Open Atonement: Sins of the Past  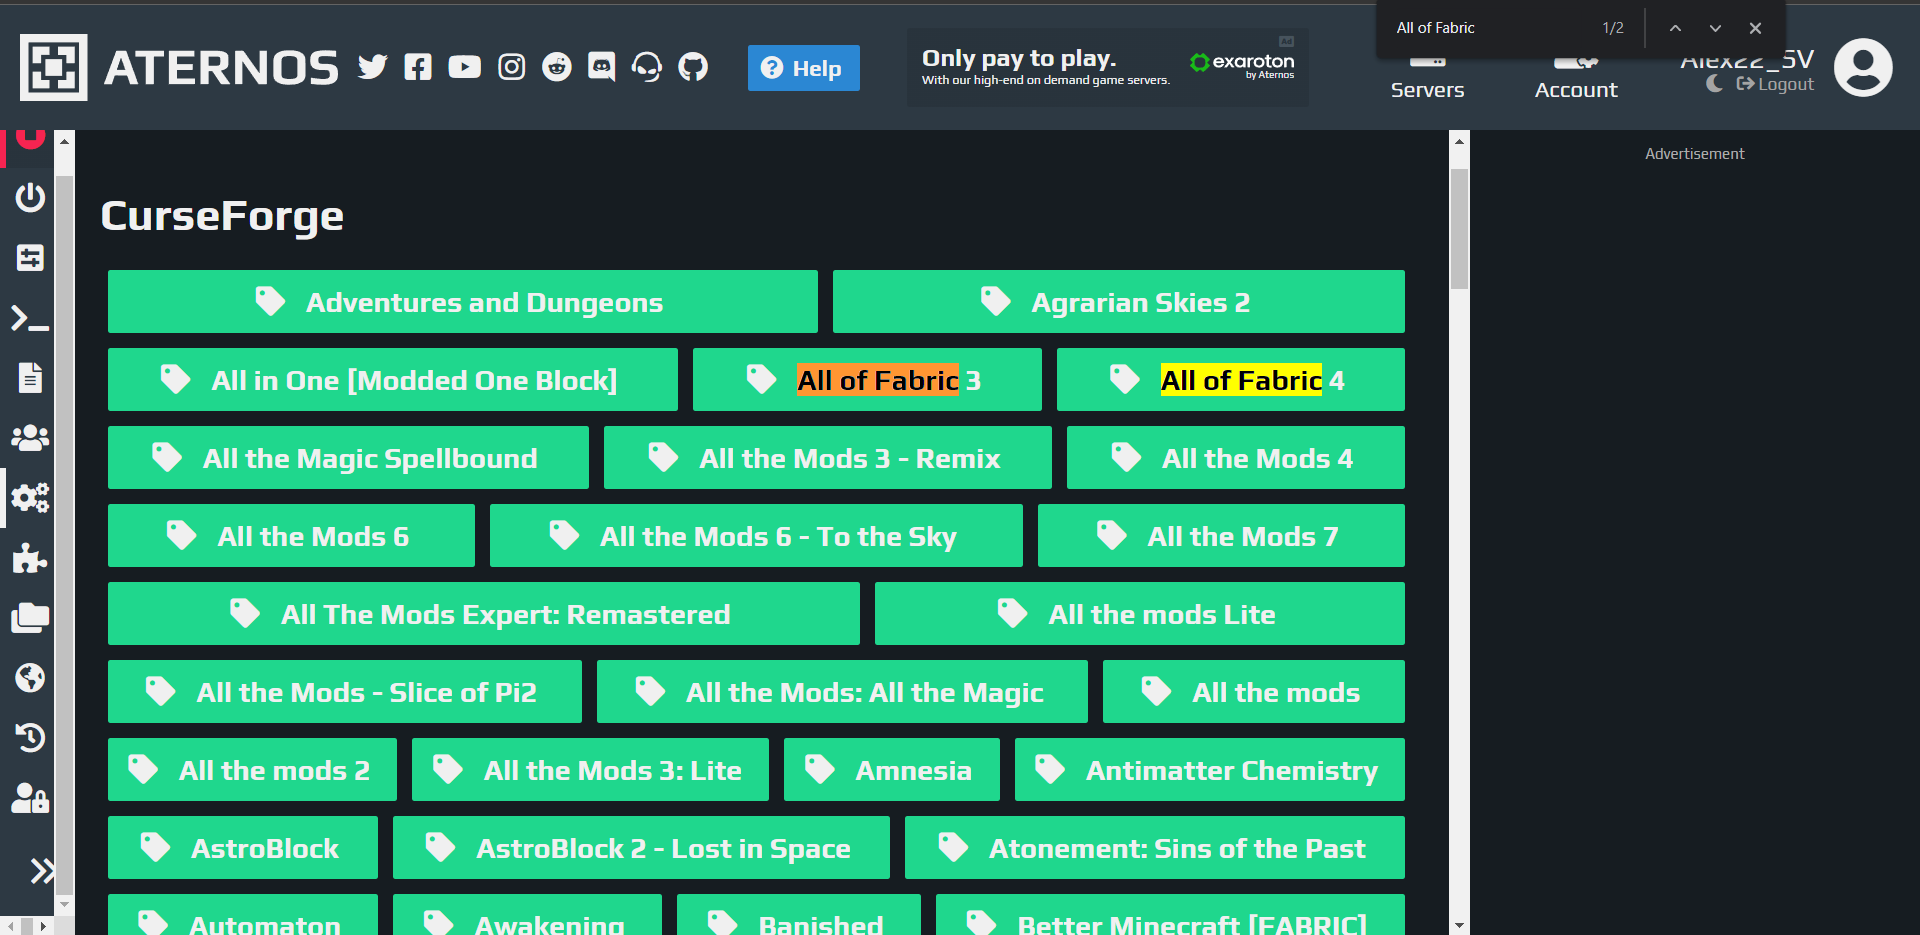(1155, 847)
